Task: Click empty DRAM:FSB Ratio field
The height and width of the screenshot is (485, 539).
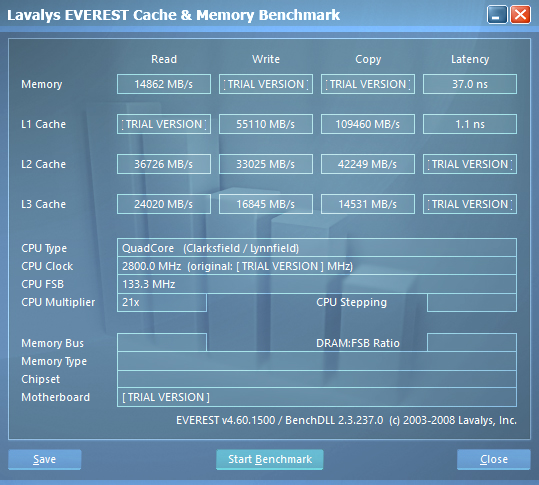Action: point(472,342)
